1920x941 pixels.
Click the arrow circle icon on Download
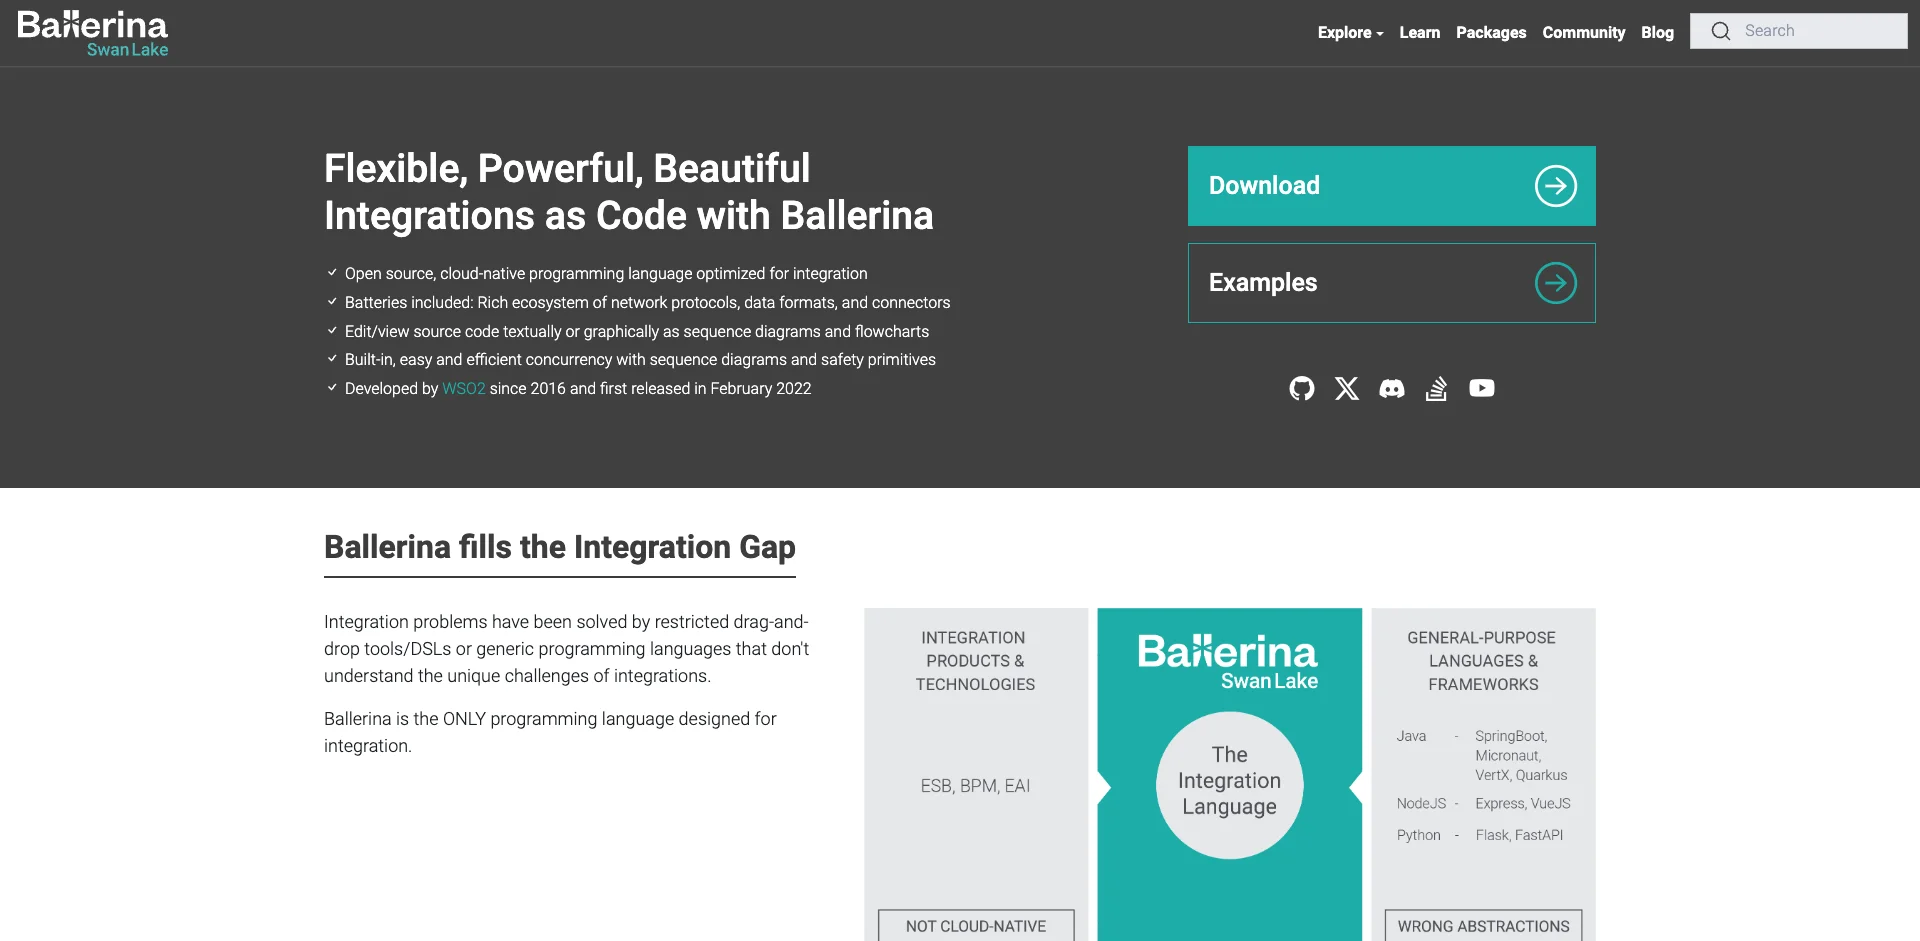(1556, 186)
